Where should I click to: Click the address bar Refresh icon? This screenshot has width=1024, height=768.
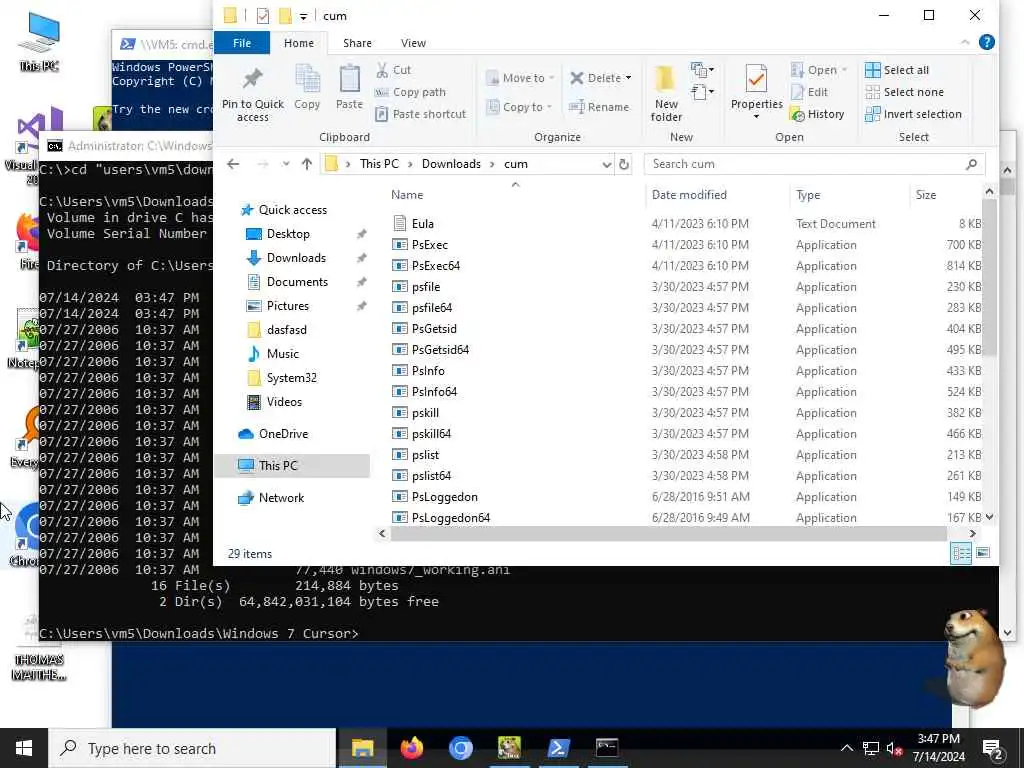(624, 164)
